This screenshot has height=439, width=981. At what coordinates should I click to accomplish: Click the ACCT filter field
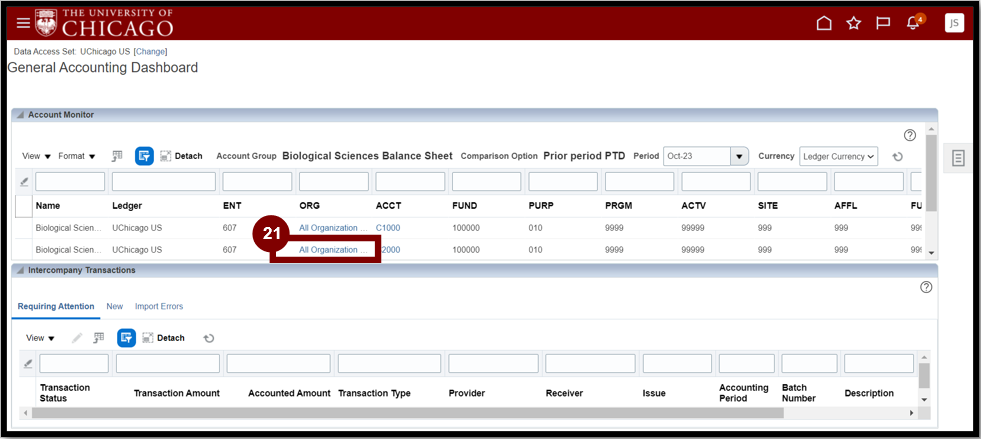(410, 182)
